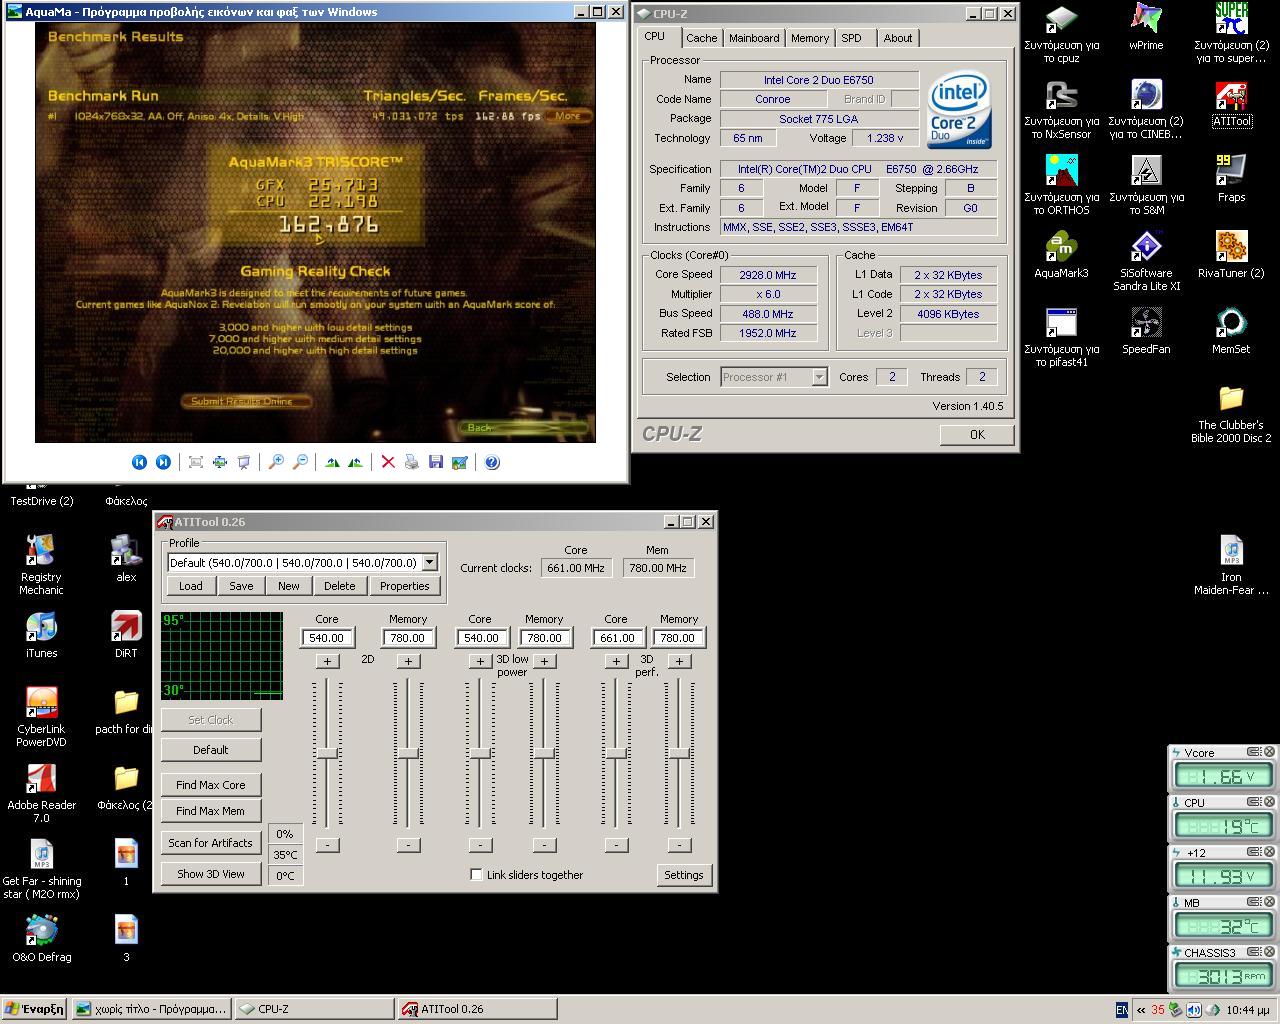Click Default button in ATITool
This screenshot has height=1024, width=1280.
210,750
